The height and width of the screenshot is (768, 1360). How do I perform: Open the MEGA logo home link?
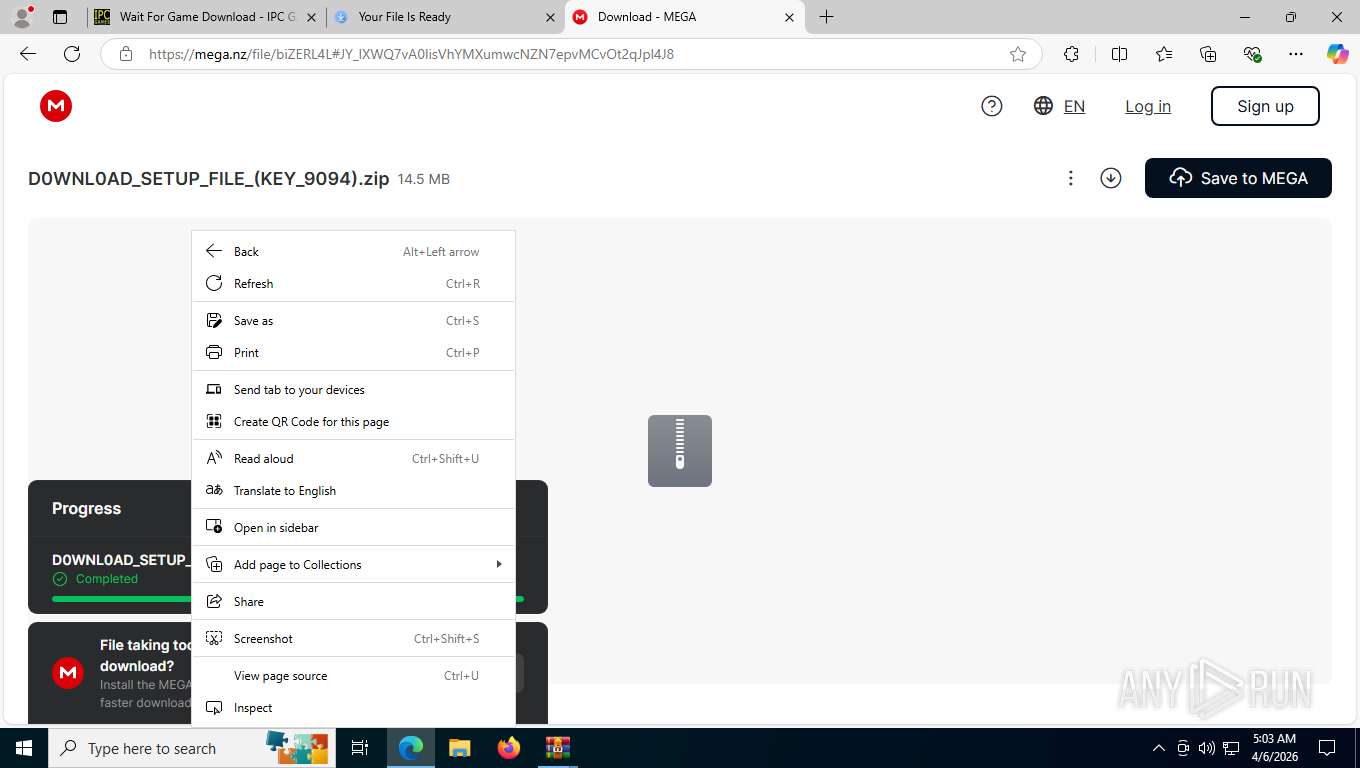[56, 106]
